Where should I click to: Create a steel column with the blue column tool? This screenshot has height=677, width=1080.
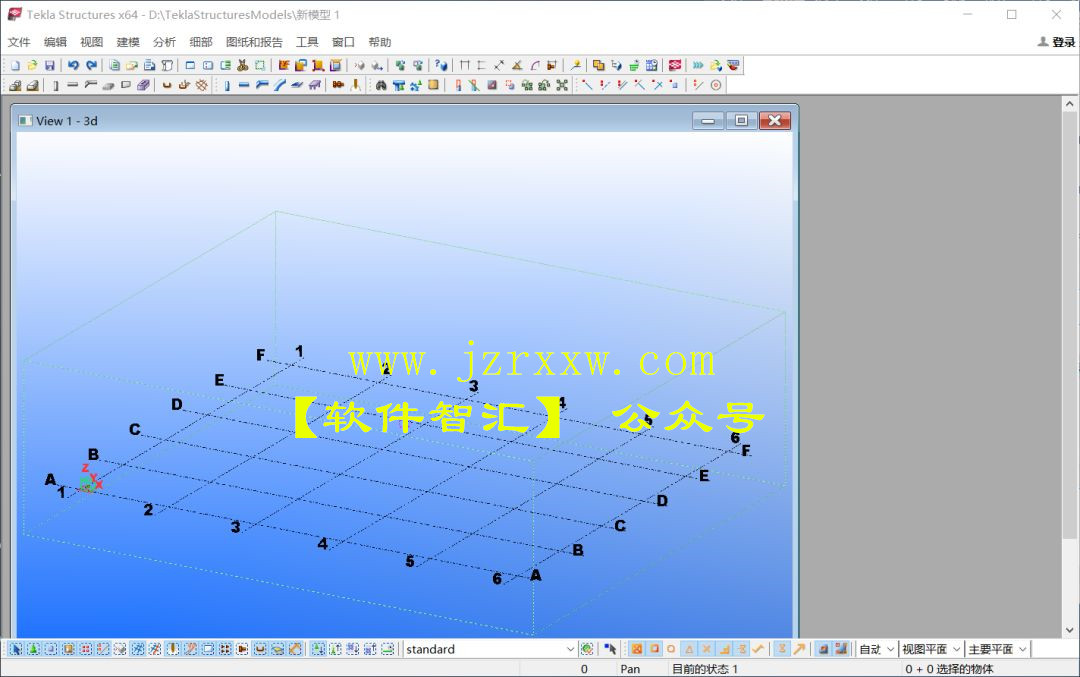point(227,85)
